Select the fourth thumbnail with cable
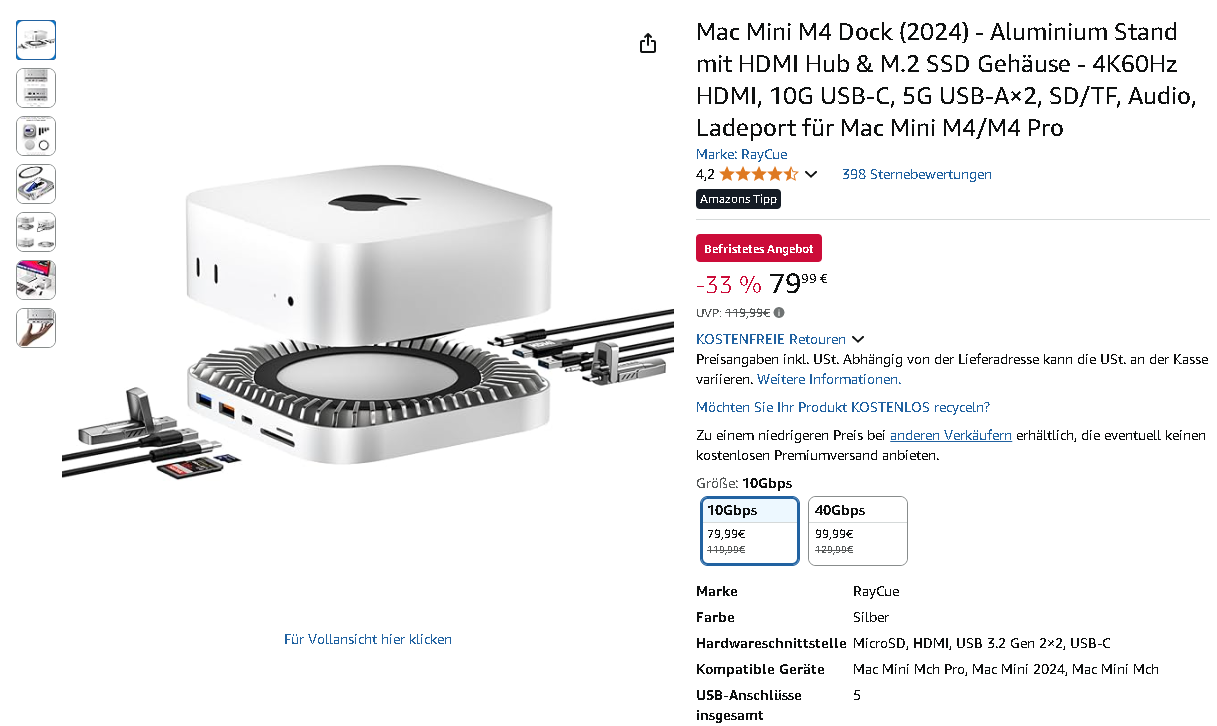The height and width of the screenshot is (726, 1217). pos(36,184)
